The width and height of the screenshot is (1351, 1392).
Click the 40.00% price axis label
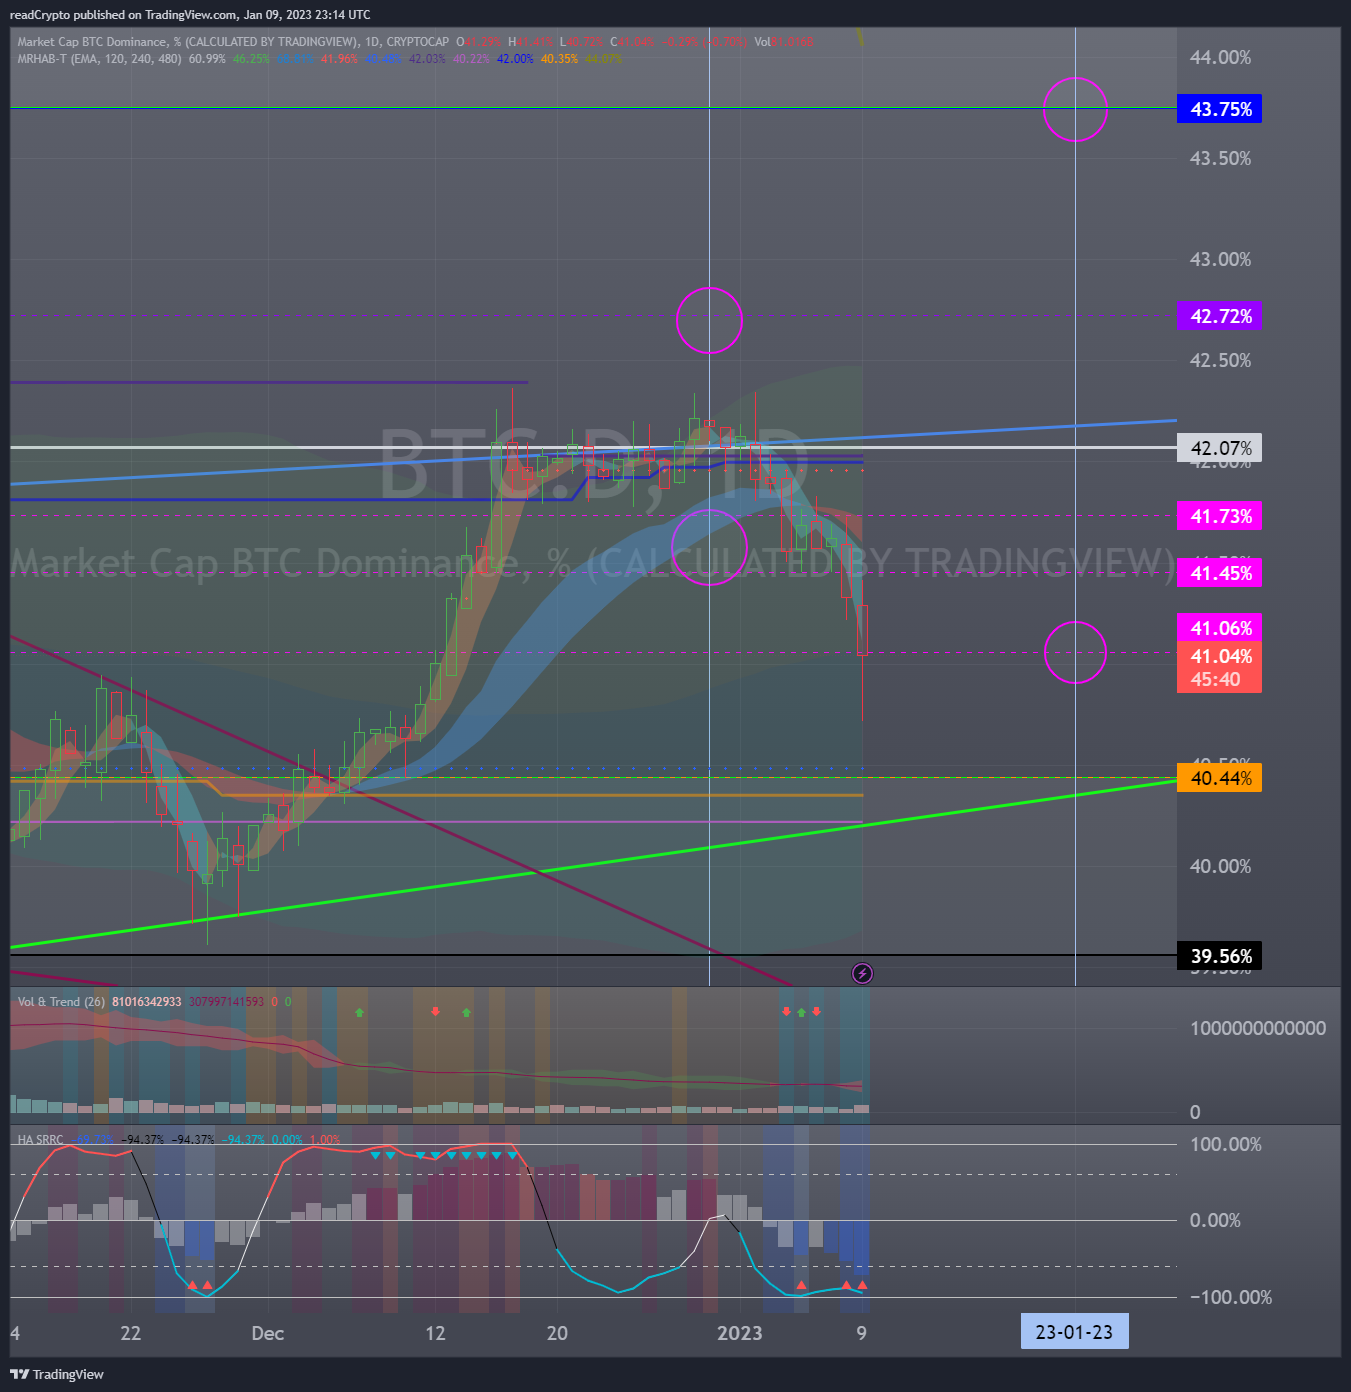(1220, 866)
